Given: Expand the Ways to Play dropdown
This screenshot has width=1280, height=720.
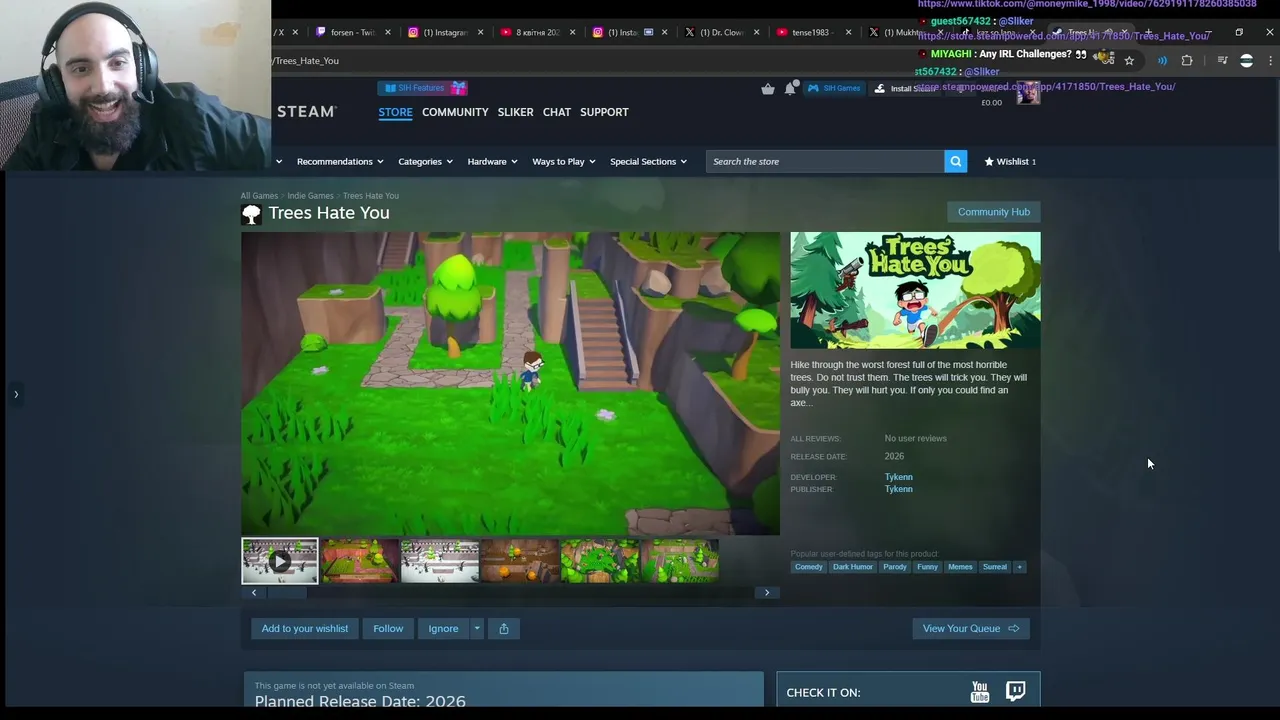Looking at the screenshot, I should [x=563, y=161].
